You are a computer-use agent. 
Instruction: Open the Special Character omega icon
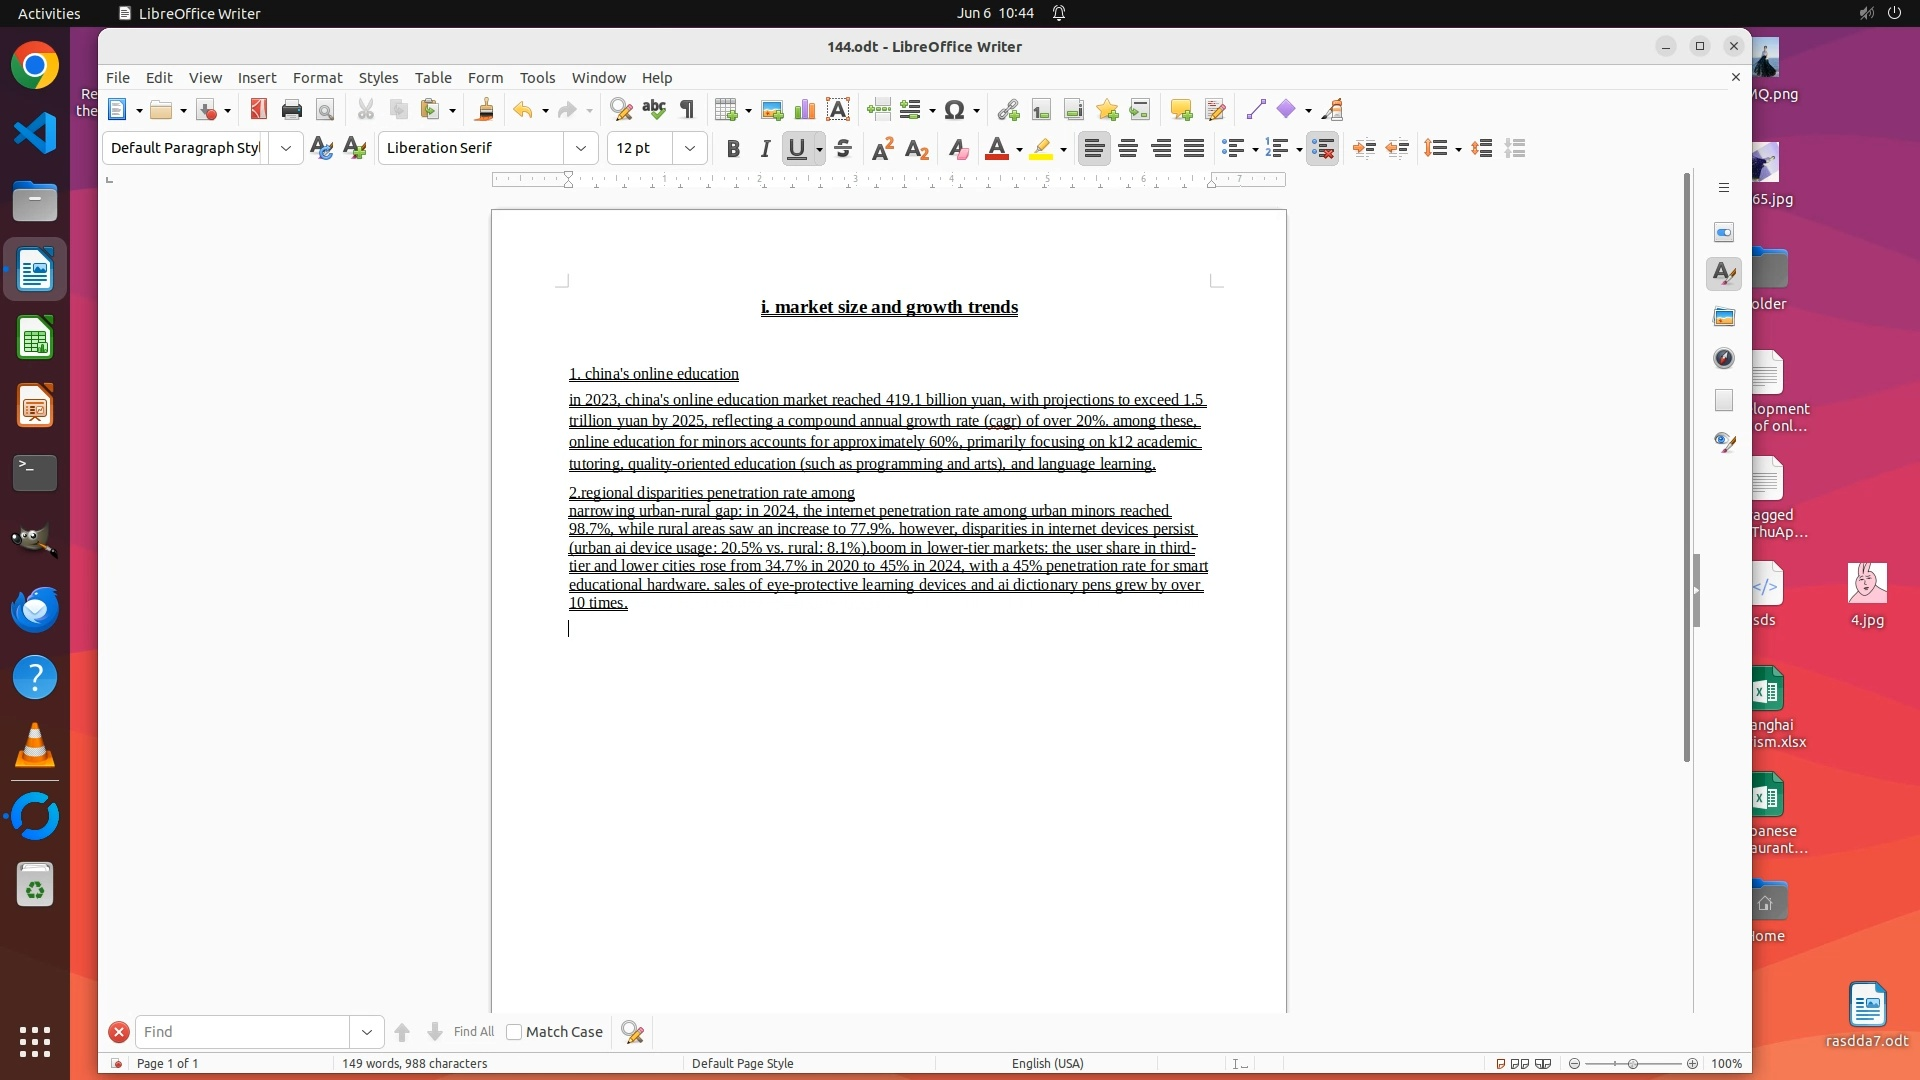pyautogui.click(x=955, y=110)
